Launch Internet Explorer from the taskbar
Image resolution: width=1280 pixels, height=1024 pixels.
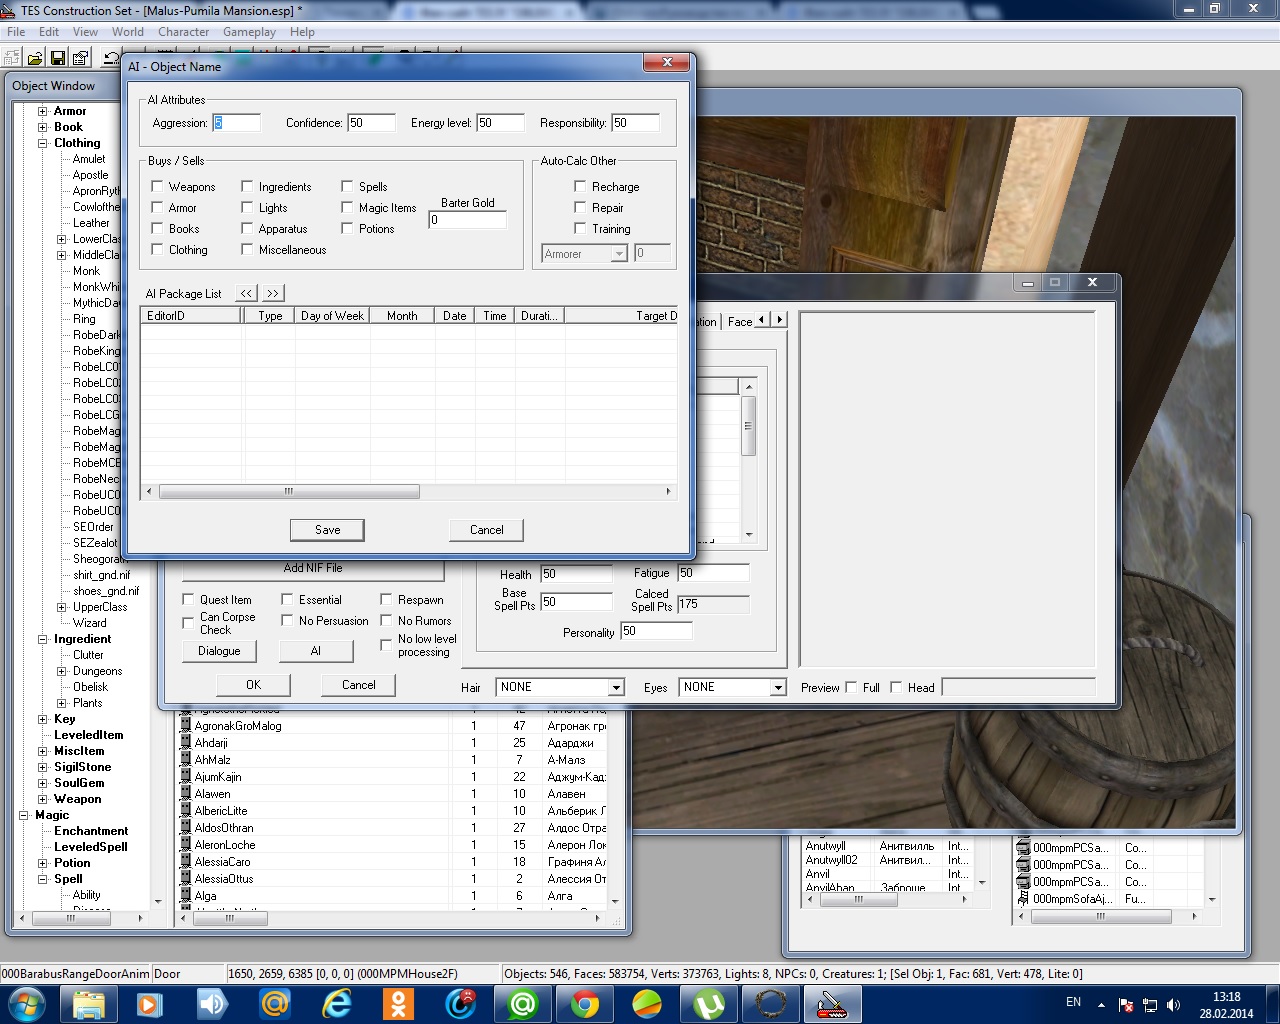pos(336,1003)
